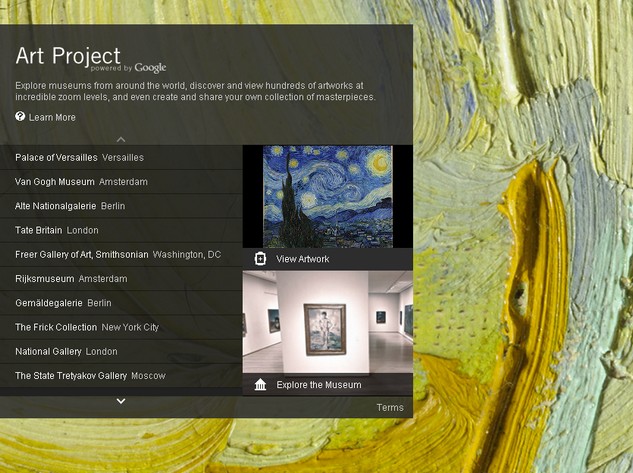The height and width of the screenshot is (473, 633).
Task: Click the powered by Google logo
Action: coord(128,68)
